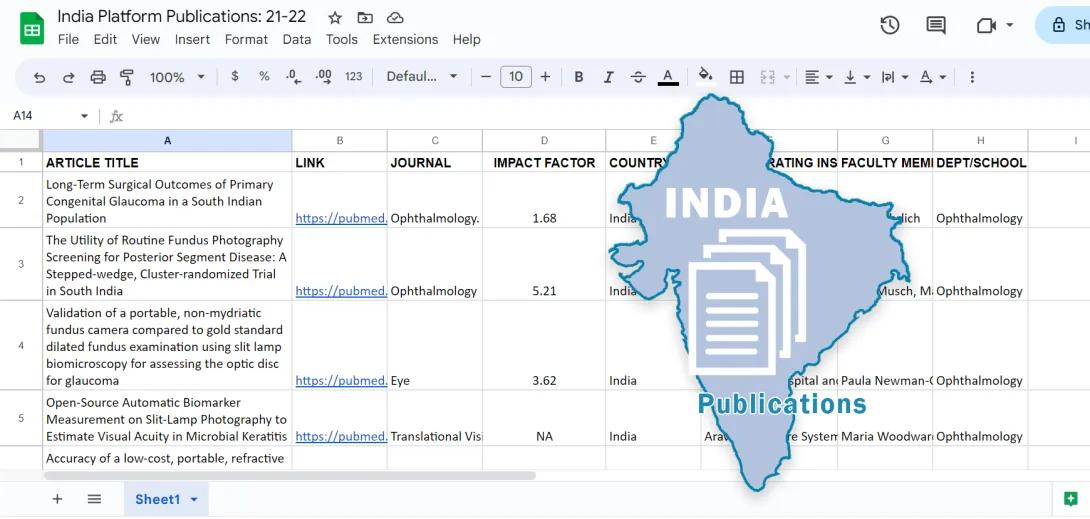Print the spreadsheet
1090x519 pixels.
[x=98, y=77]
